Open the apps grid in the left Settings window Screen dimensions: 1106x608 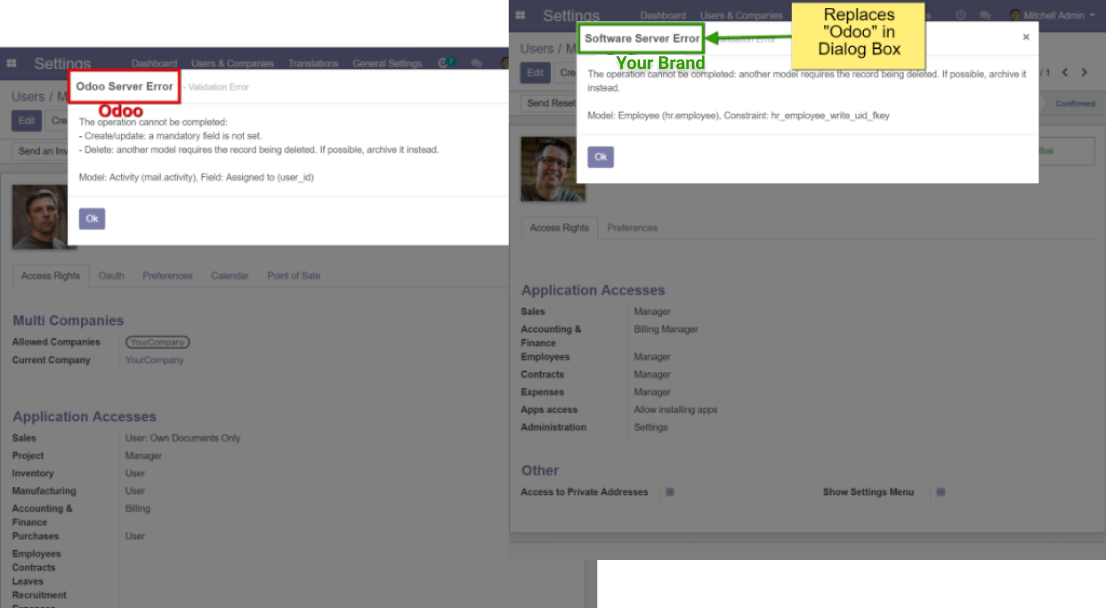click(x=11, y=63)
